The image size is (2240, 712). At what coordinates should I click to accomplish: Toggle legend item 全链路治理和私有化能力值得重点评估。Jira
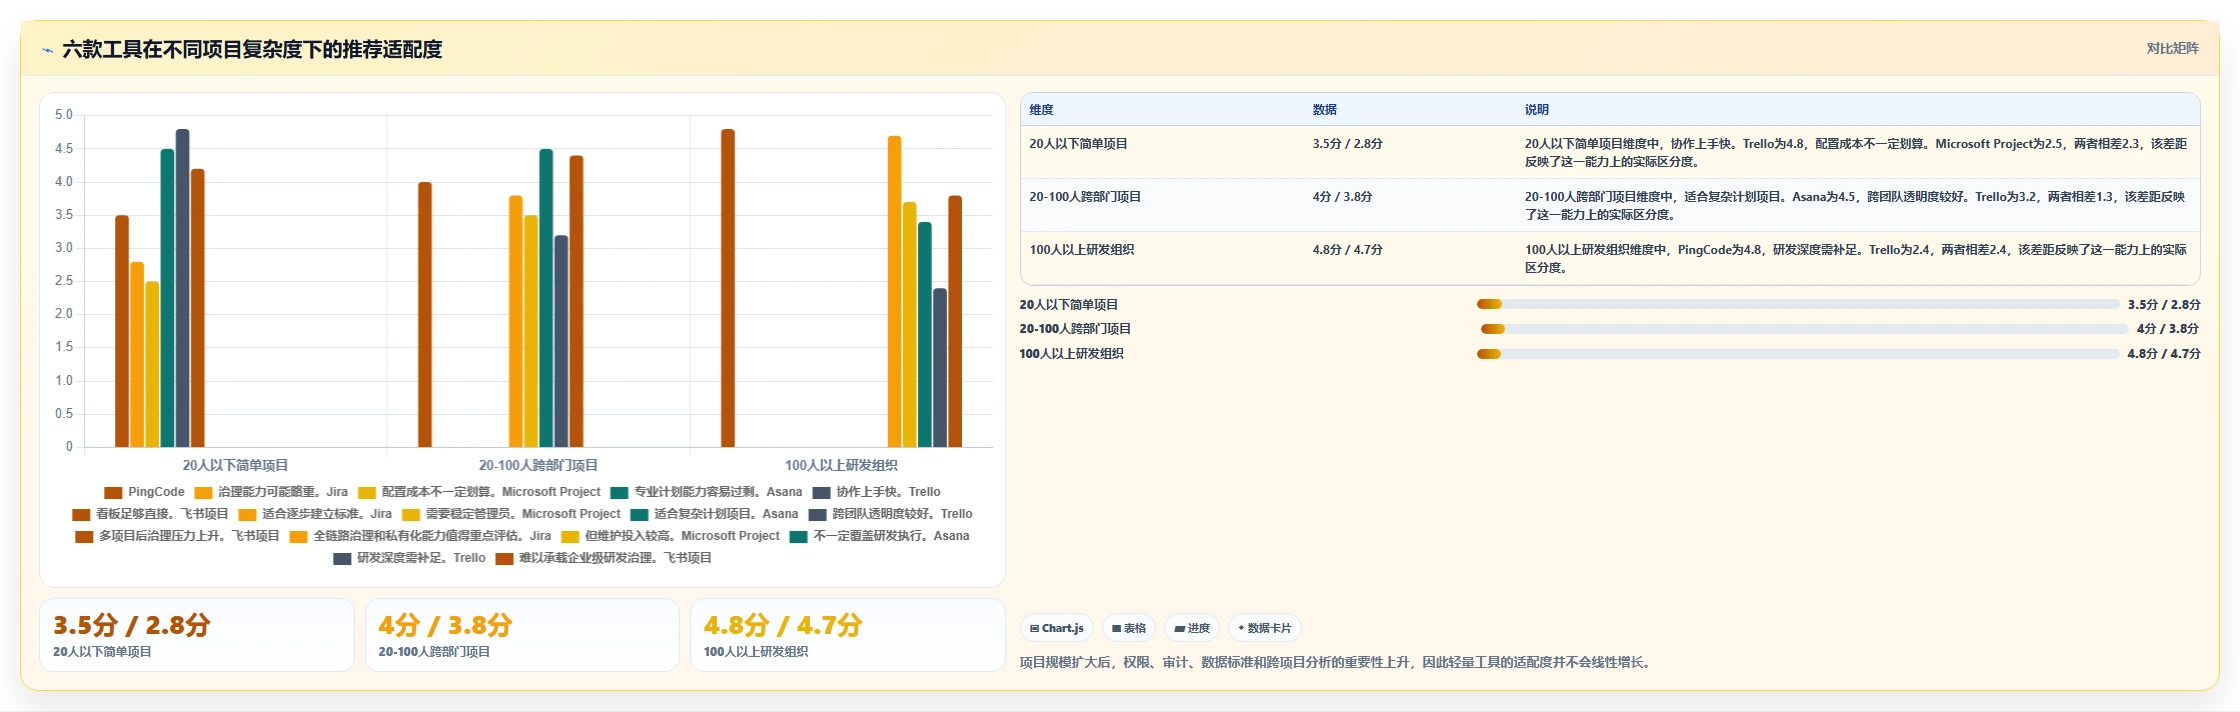(420, 536)
